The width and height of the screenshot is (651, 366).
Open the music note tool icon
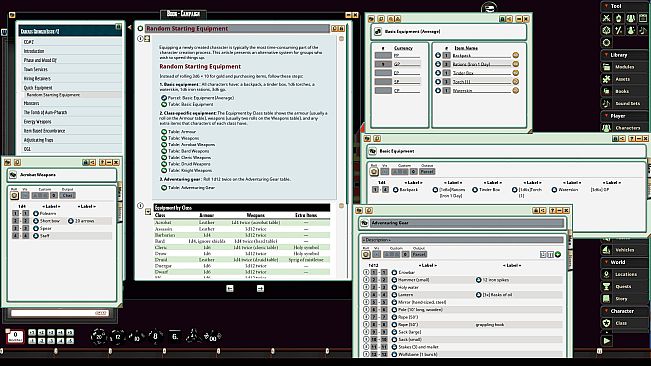pos(643,30)
